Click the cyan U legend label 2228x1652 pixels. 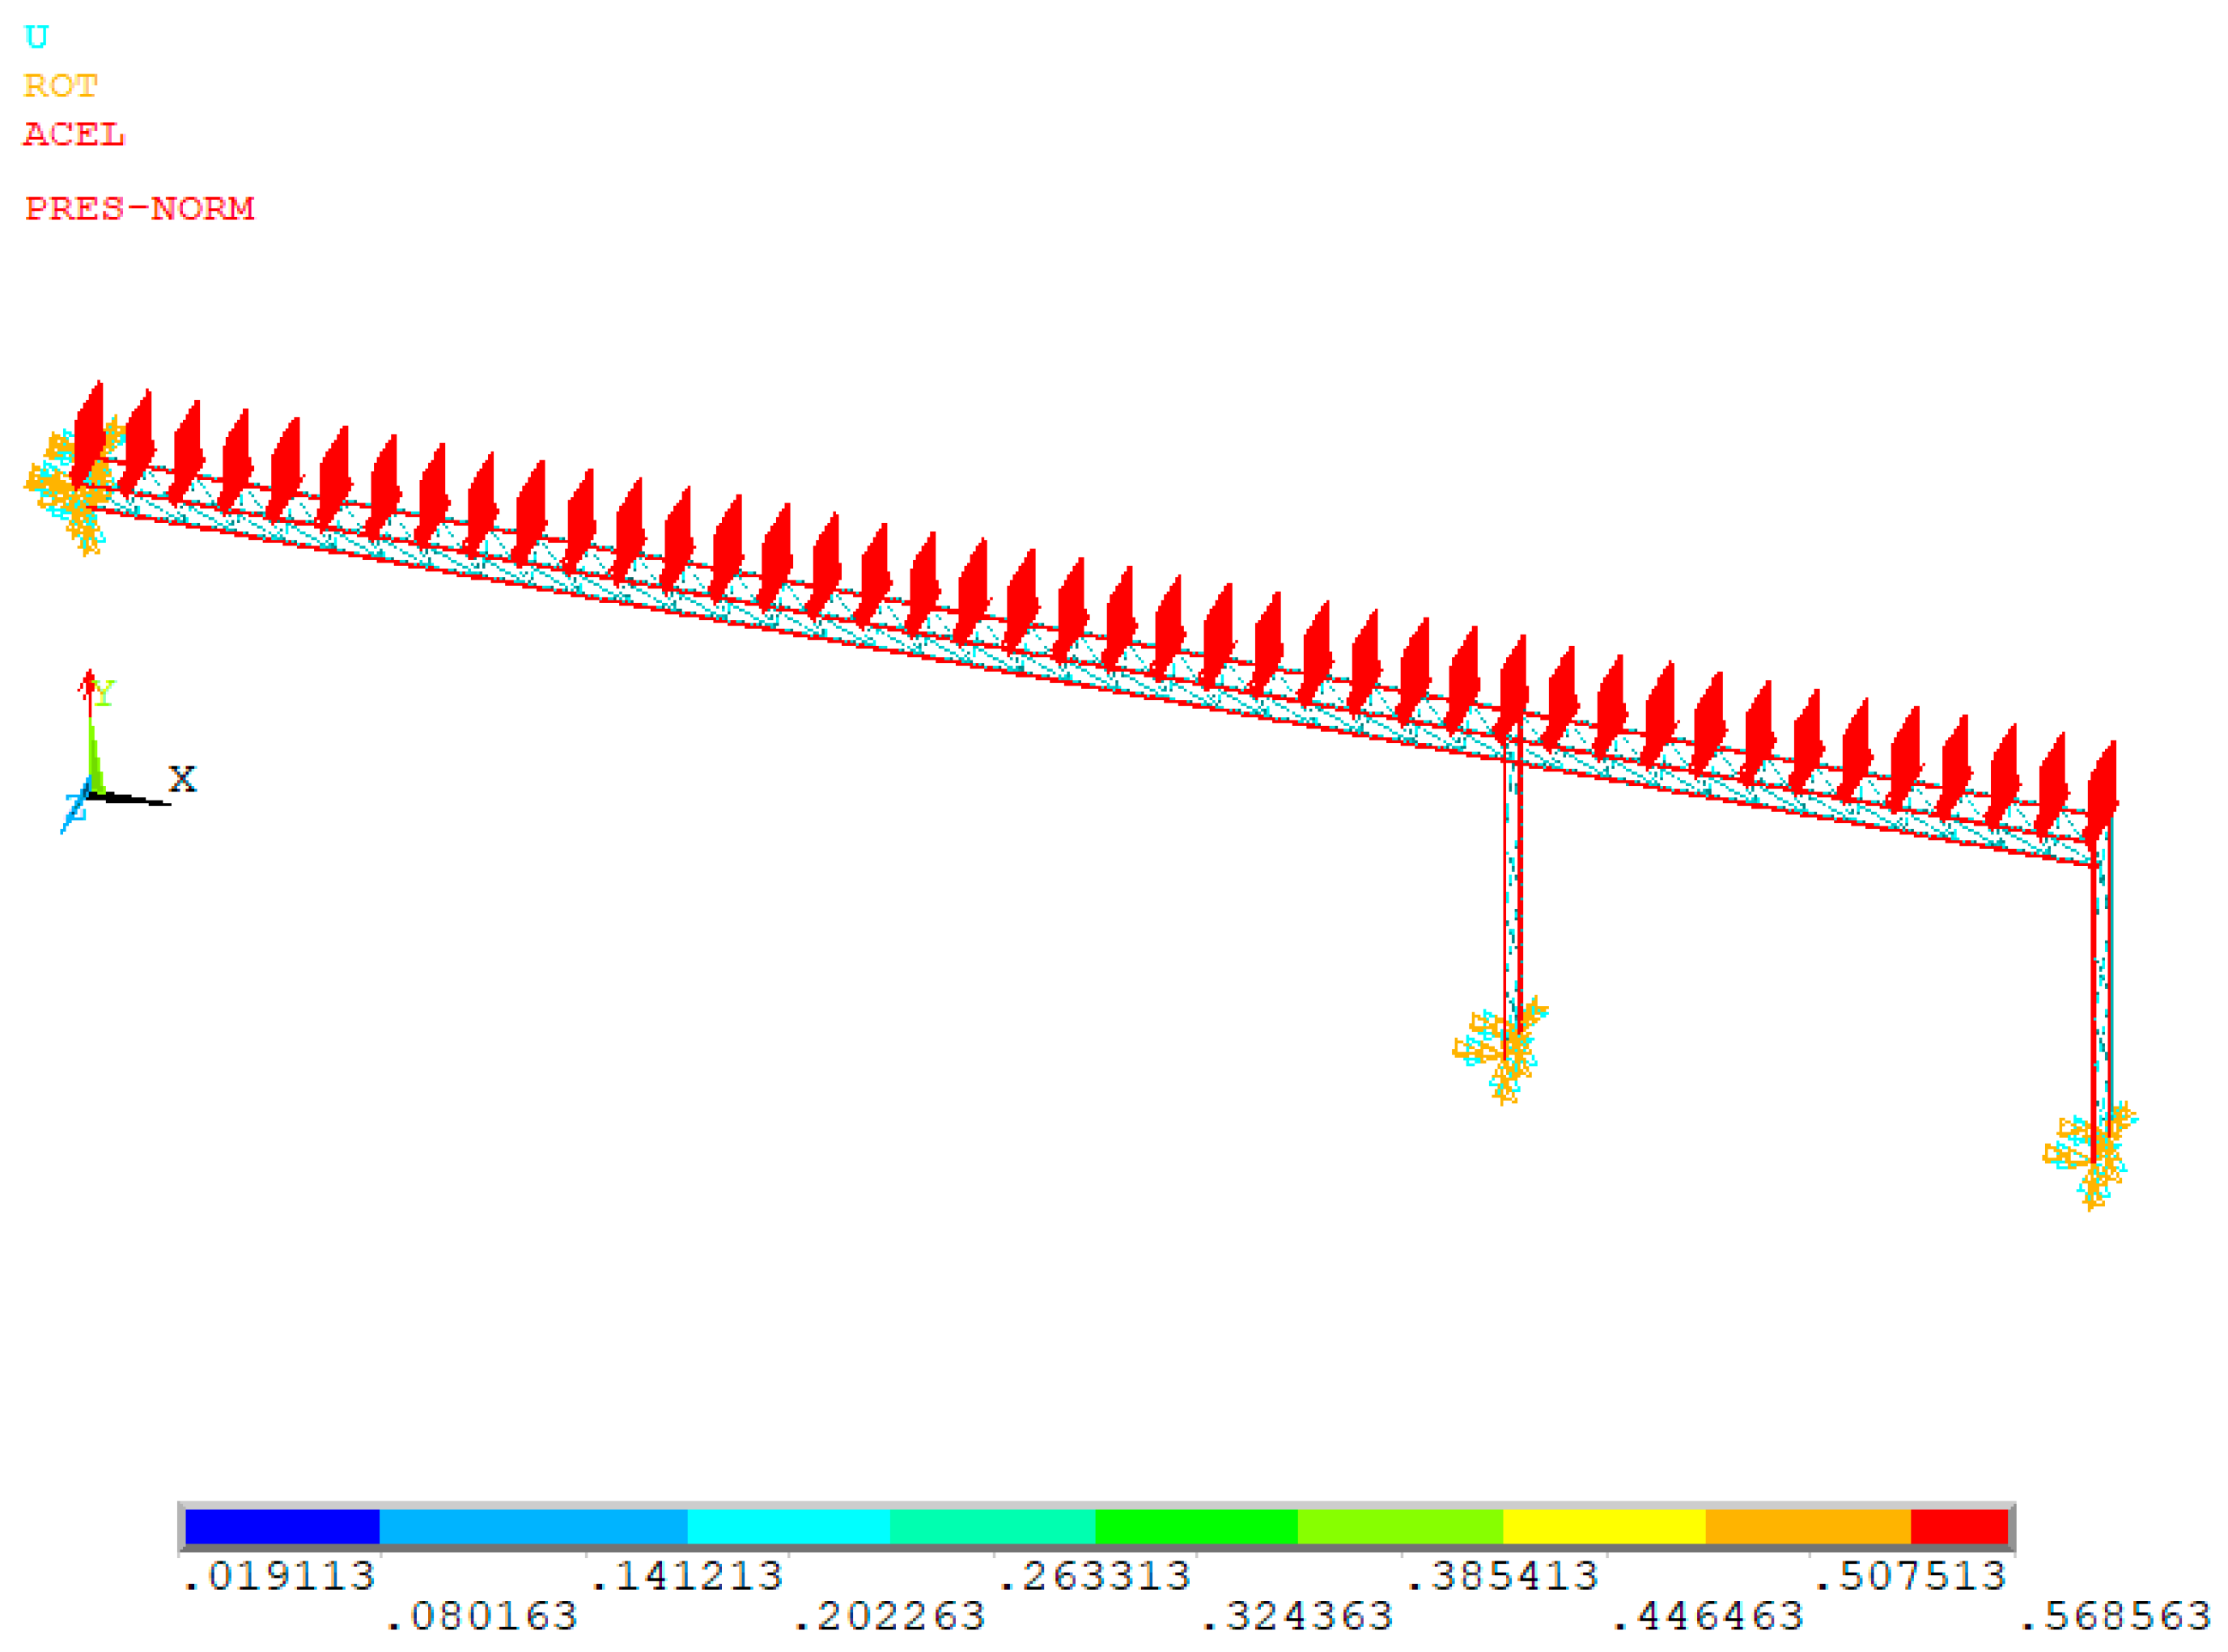(x=36, y=37)
